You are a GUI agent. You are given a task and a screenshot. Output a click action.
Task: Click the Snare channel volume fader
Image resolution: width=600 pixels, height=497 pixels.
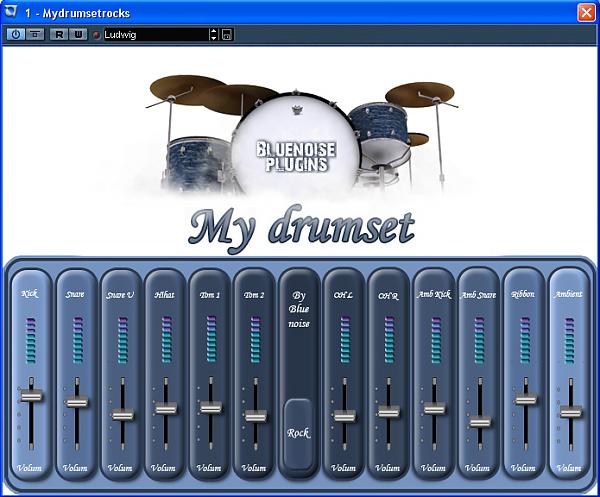click(75, 402)
